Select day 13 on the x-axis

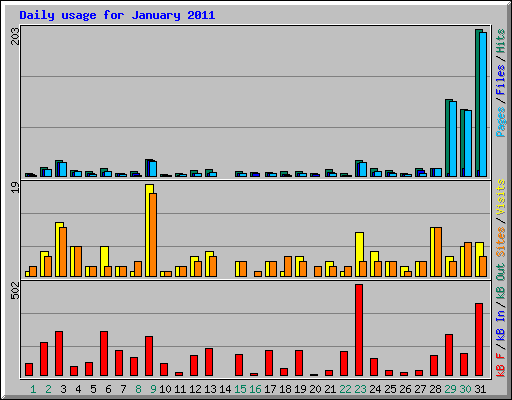[x=210, y=389]
